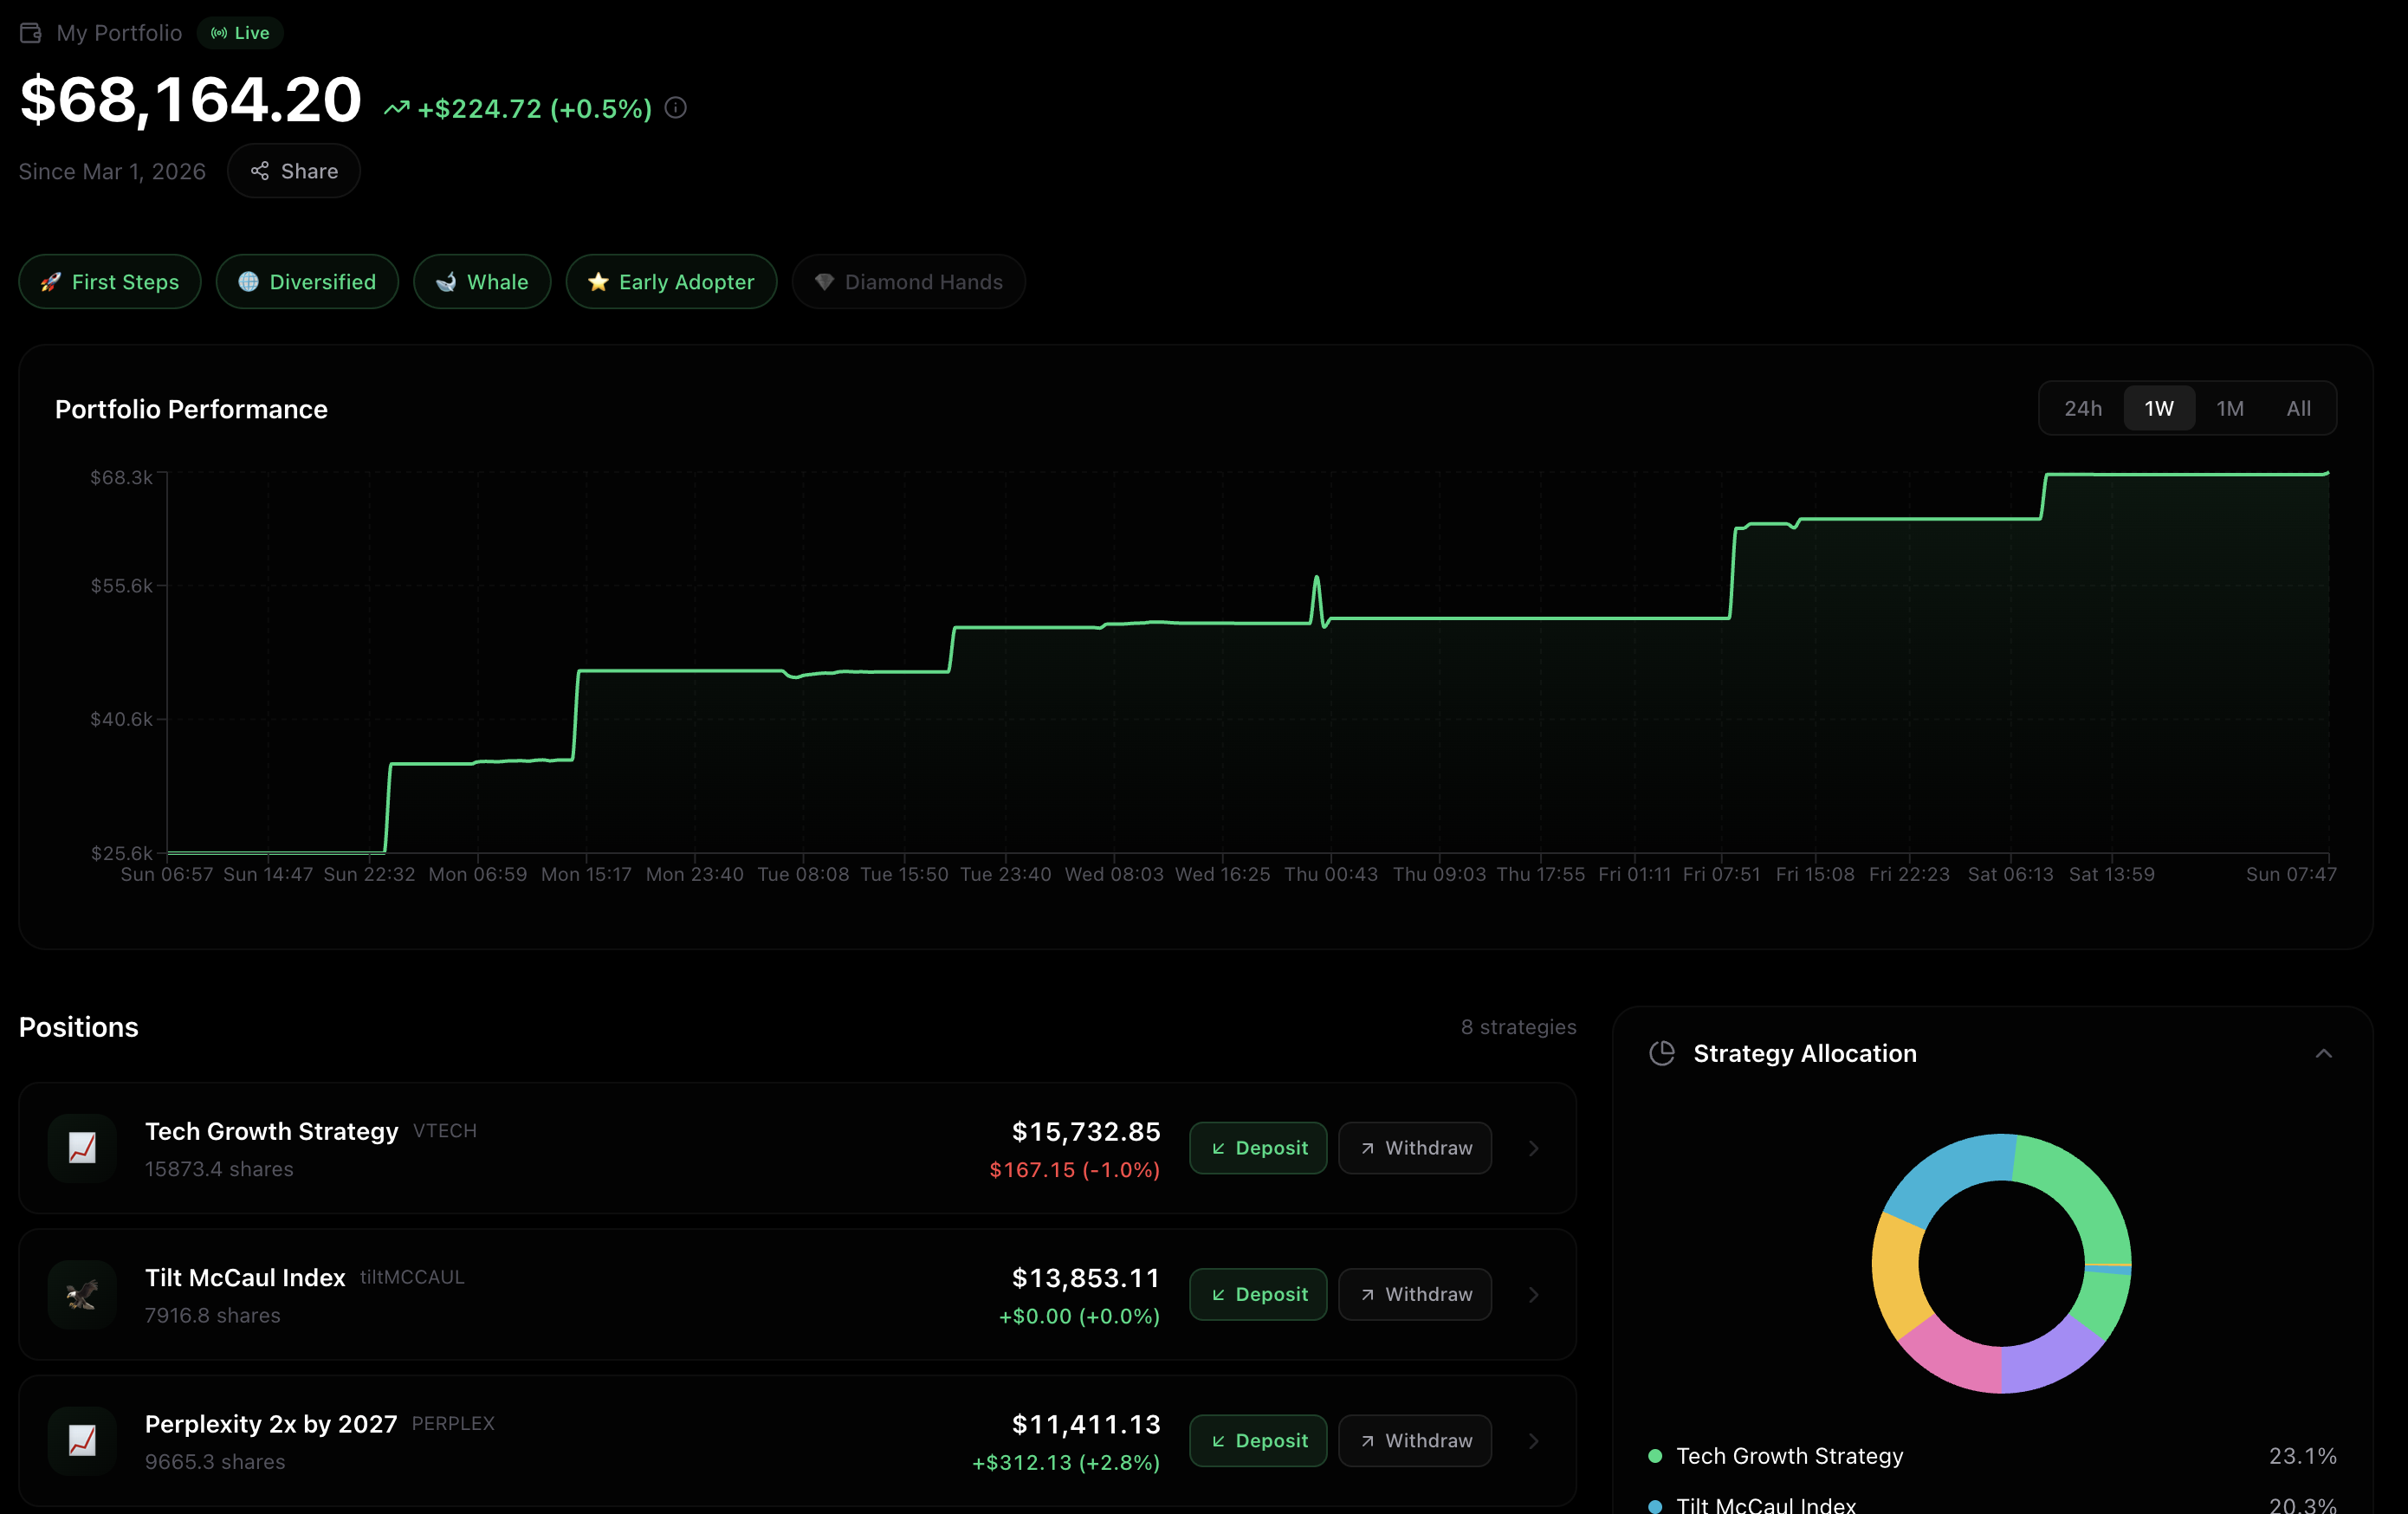
Task: Click the Diamond Hands badge
Action: coord(908,282)
